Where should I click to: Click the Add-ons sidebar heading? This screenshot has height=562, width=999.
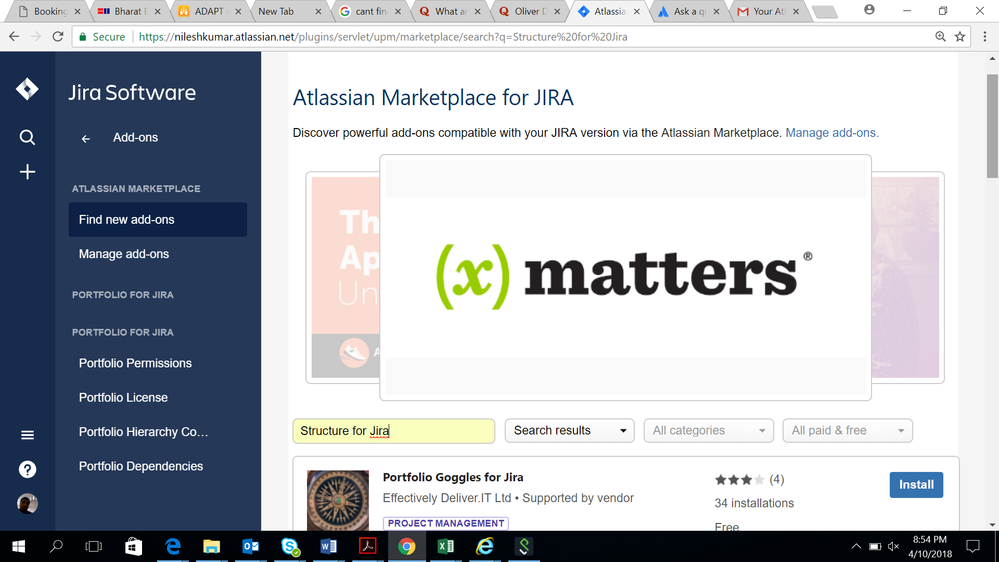point(135,138)
